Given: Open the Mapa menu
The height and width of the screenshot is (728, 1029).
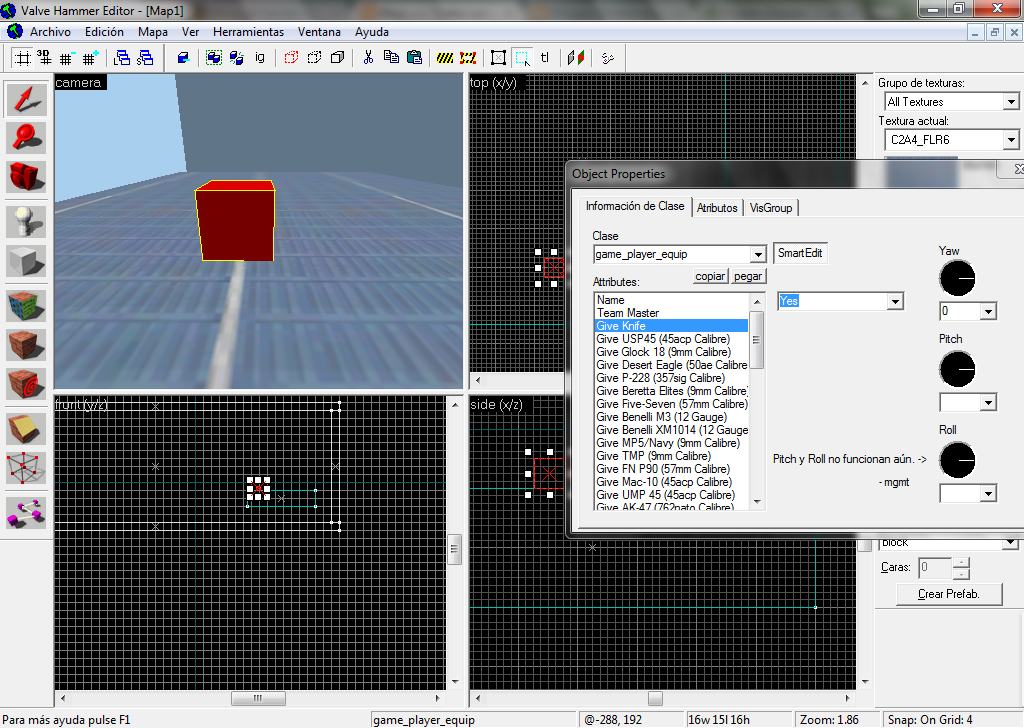Looking at the screenshot, I should tap(152, 32).
